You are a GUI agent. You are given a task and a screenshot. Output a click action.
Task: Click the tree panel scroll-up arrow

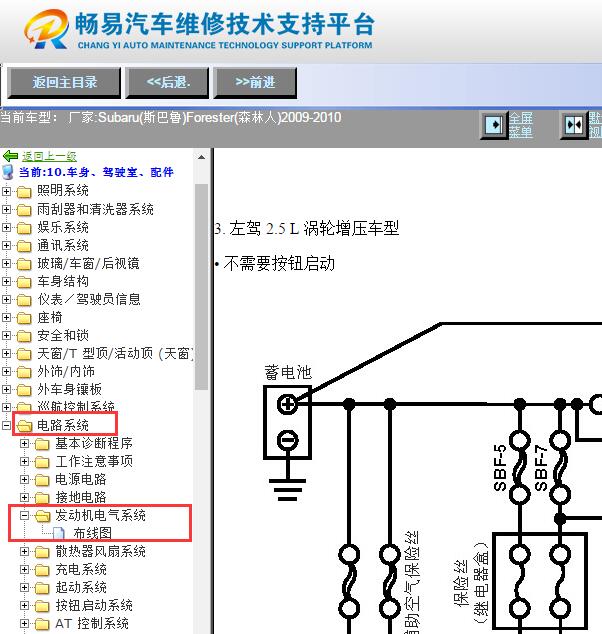point(201,157)
